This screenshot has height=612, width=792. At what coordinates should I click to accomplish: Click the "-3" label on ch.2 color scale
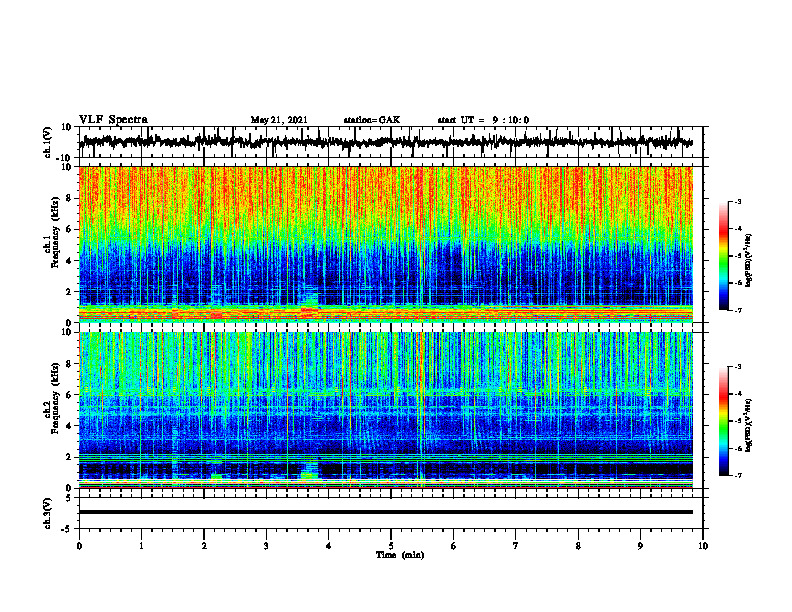738,367
